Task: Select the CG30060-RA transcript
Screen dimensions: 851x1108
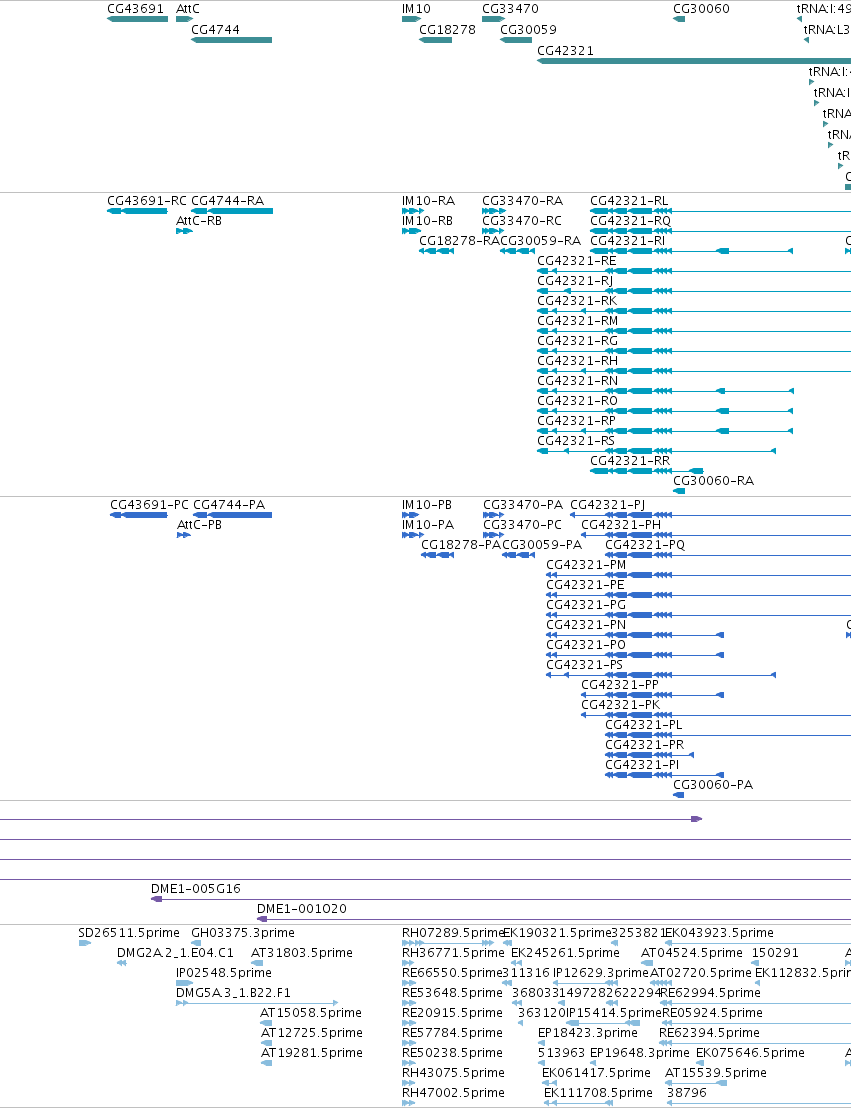Action: click(x=713, y=481)
